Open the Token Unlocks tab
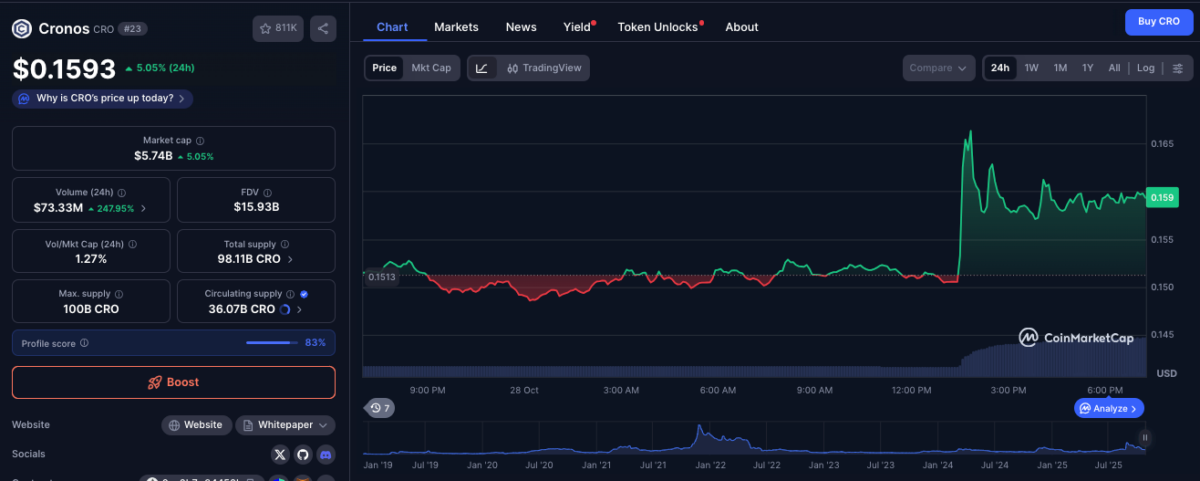Image resolution: width=1200 pixels, height=481 pixels. 658,27
